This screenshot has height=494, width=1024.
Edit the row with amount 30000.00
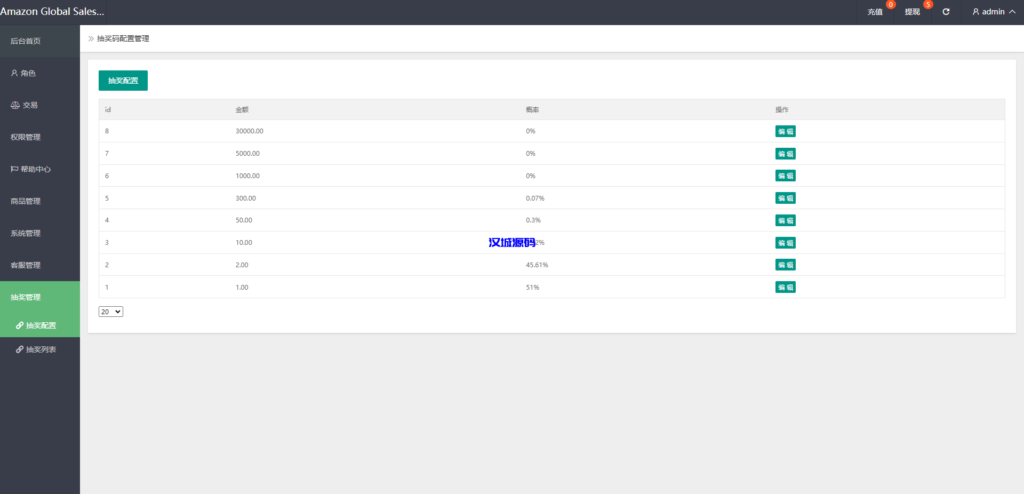coord(785,131)
